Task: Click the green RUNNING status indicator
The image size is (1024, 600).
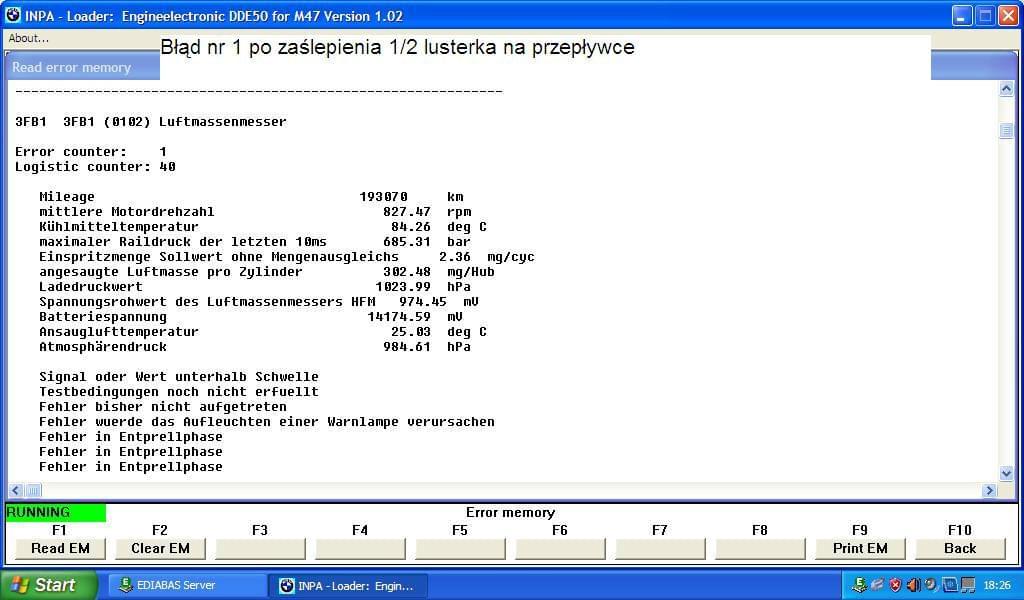Action: (56, 513)
